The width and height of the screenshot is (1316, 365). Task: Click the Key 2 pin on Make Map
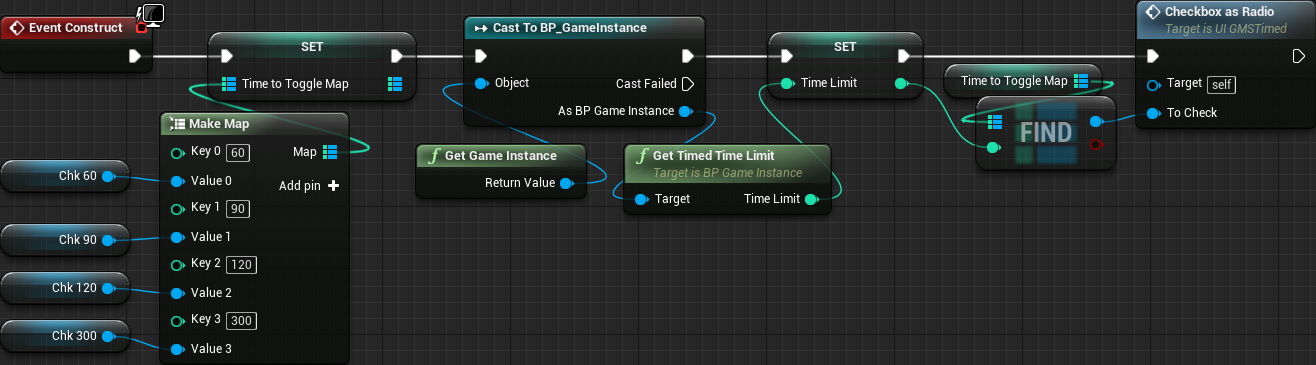click(178, 264)
